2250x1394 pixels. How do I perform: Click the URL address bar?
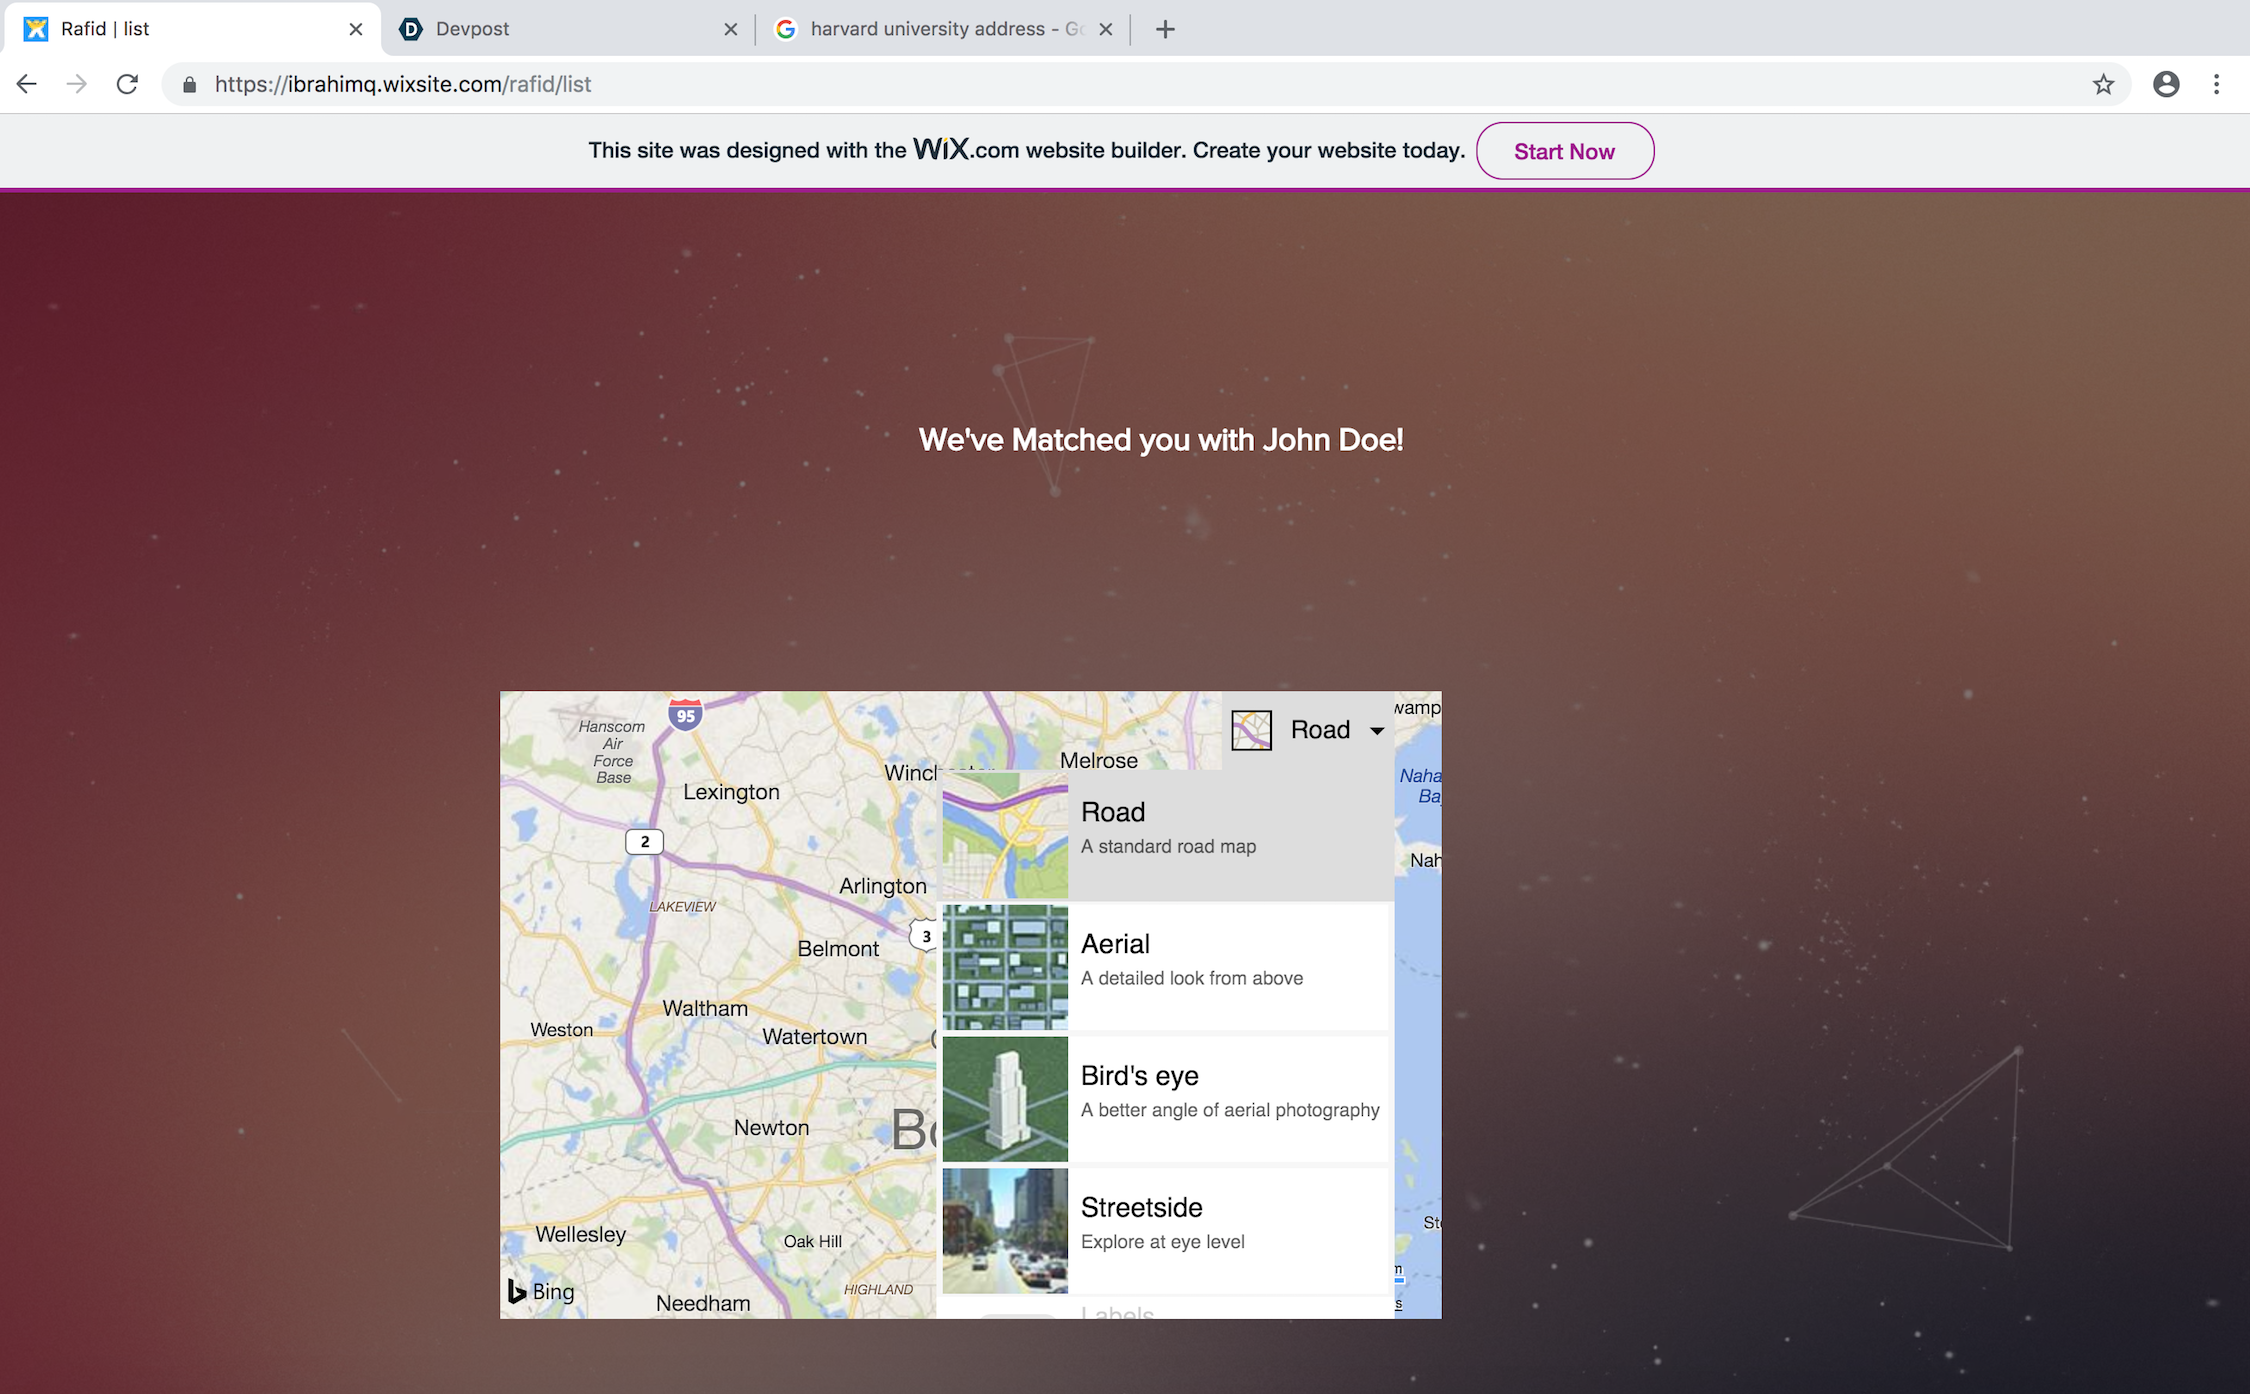click(1100, 84)
